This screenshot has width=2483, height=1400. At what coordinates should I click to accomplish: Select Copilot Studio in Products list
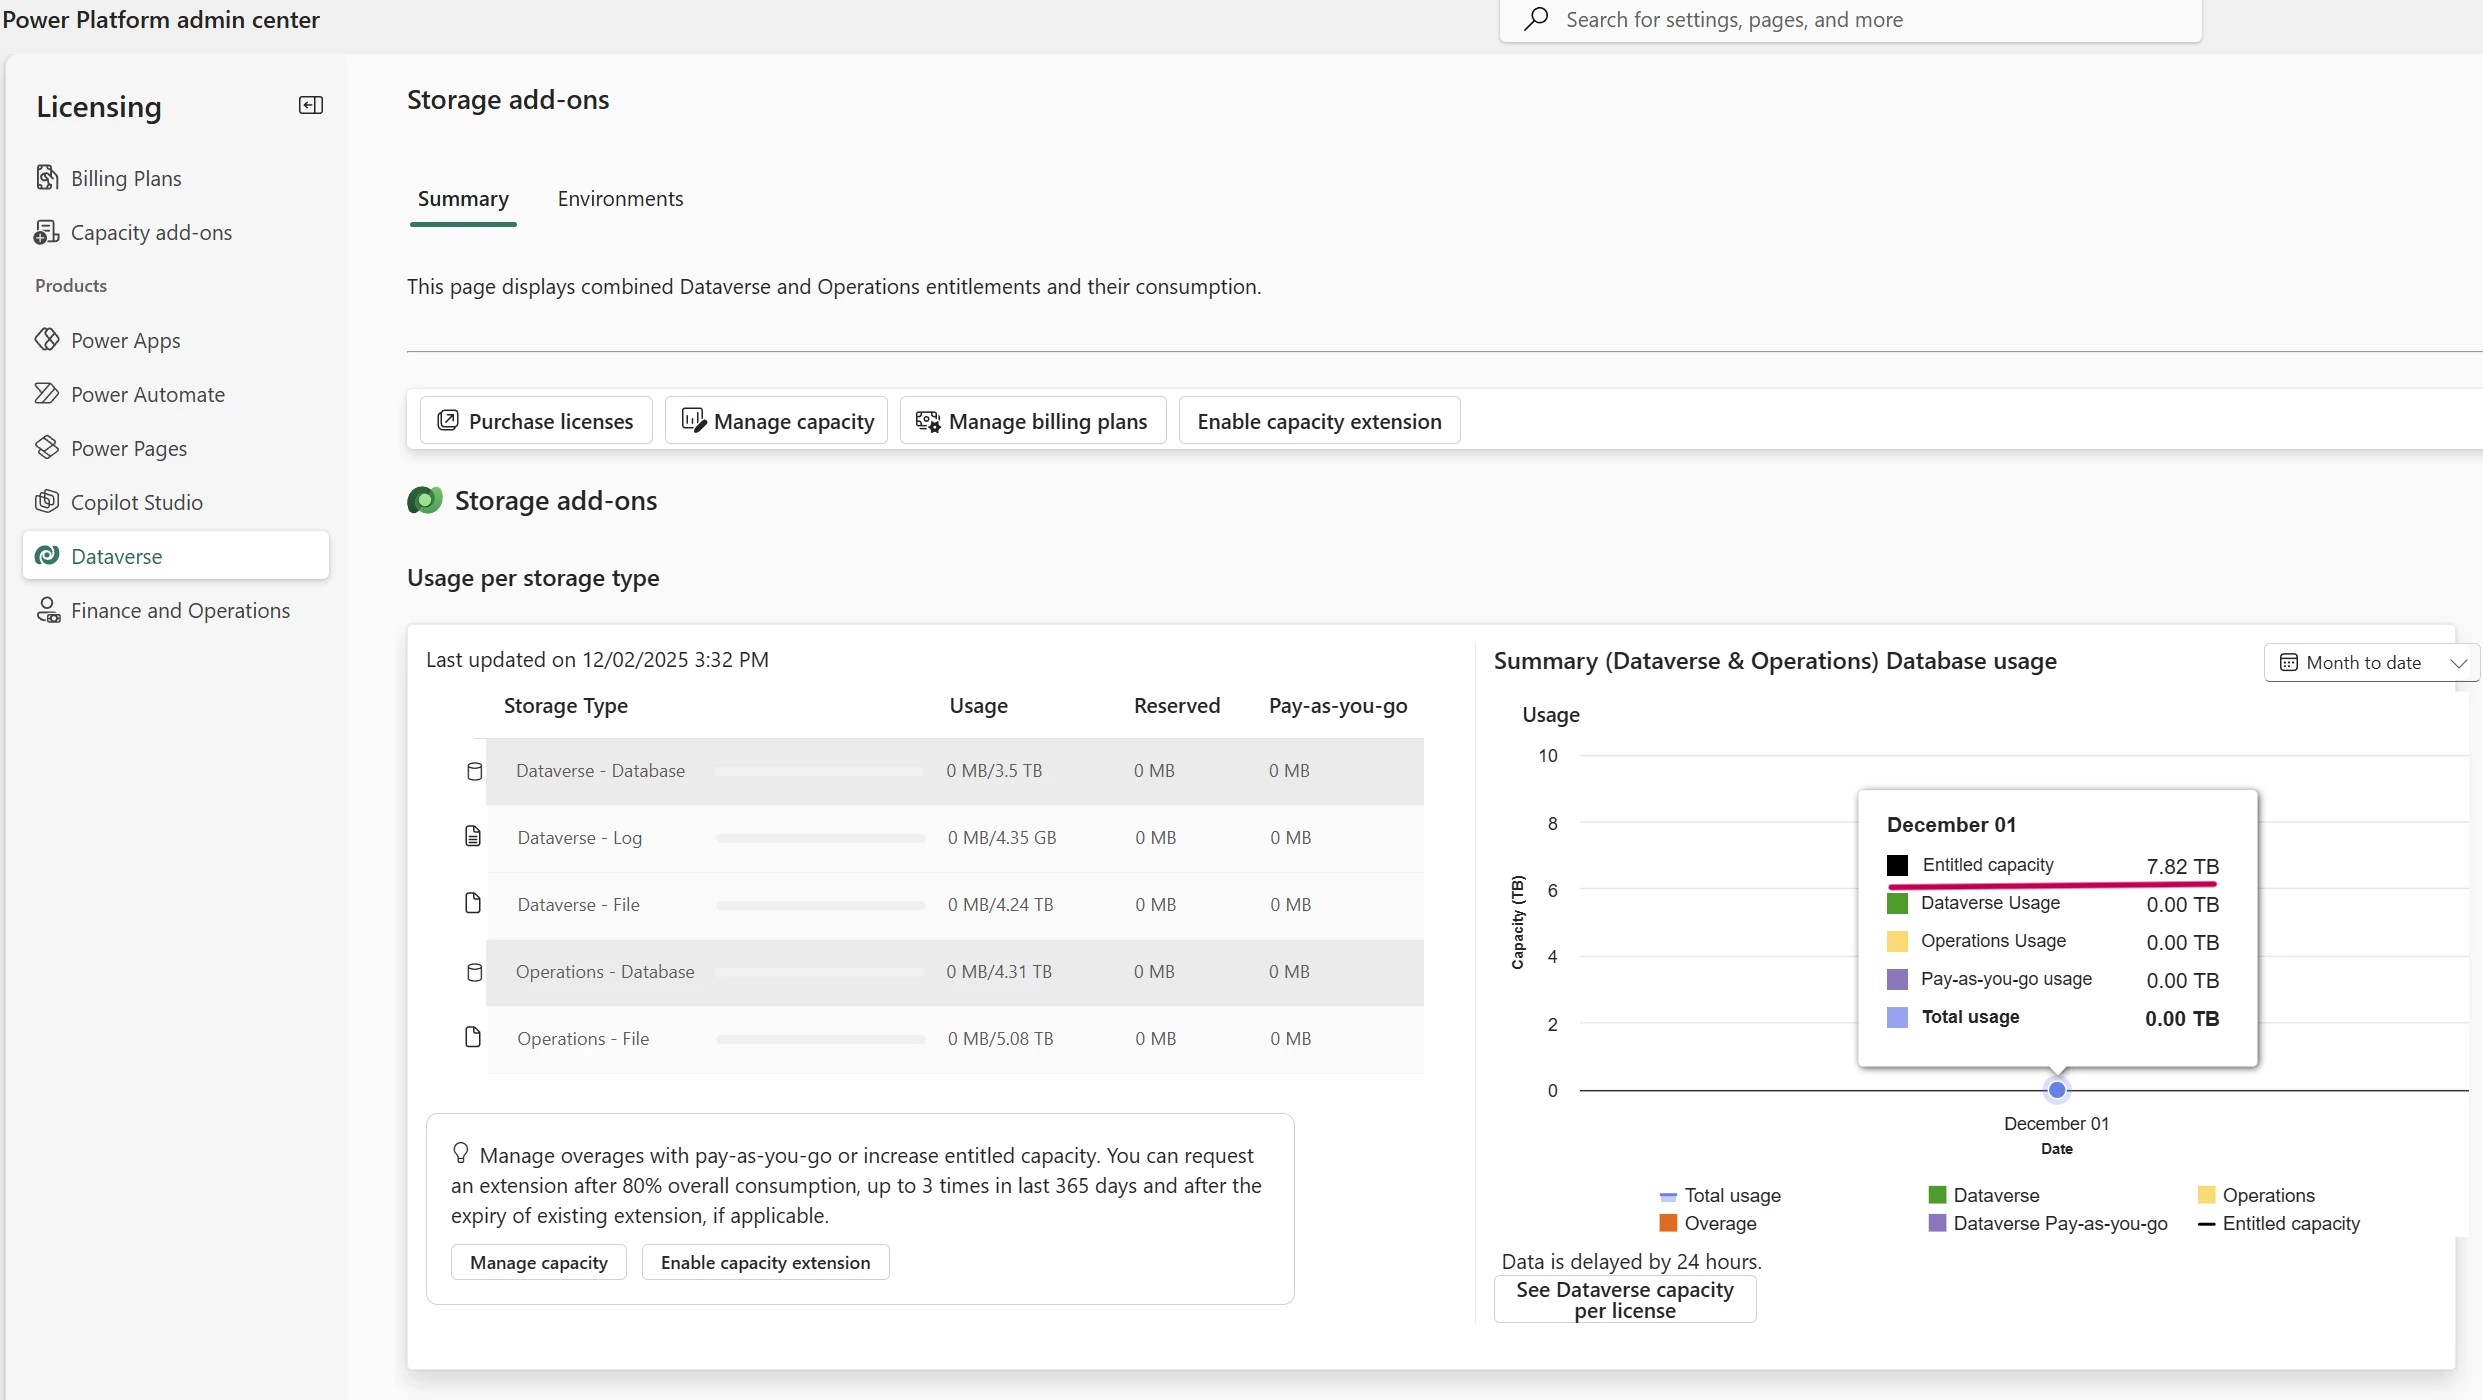[x=137, y=501]
